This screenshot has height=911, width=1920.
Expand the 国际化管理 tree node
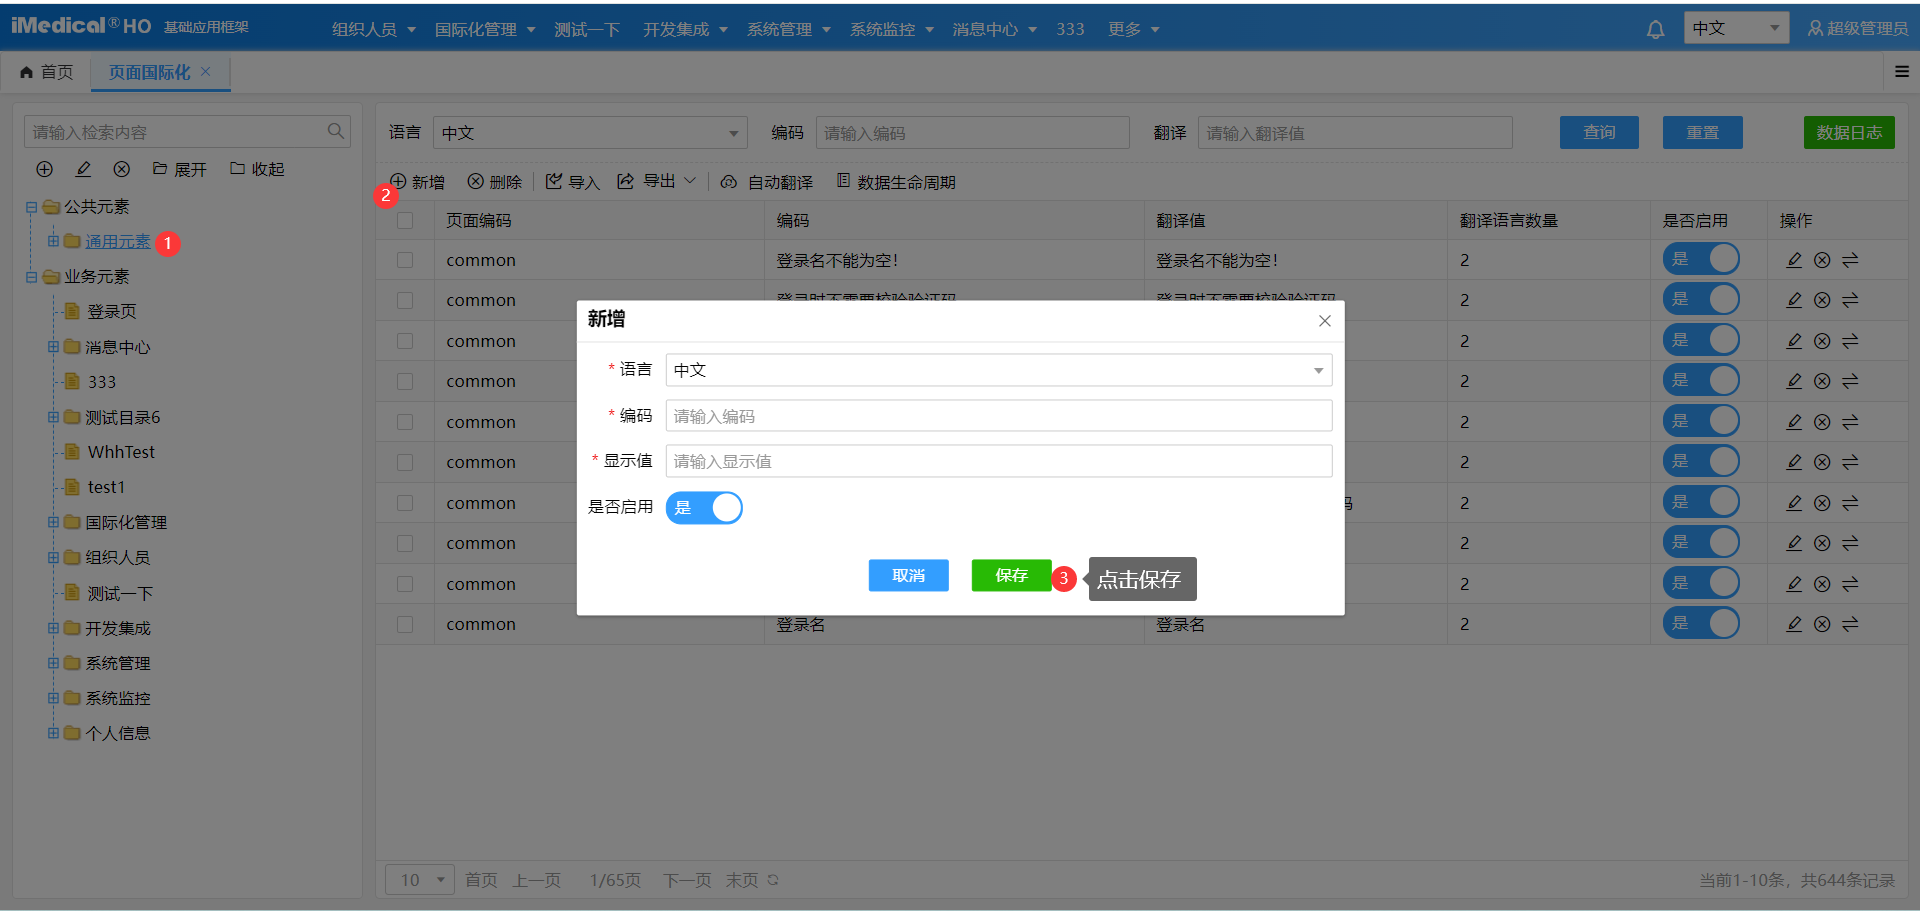pos(53,522)
